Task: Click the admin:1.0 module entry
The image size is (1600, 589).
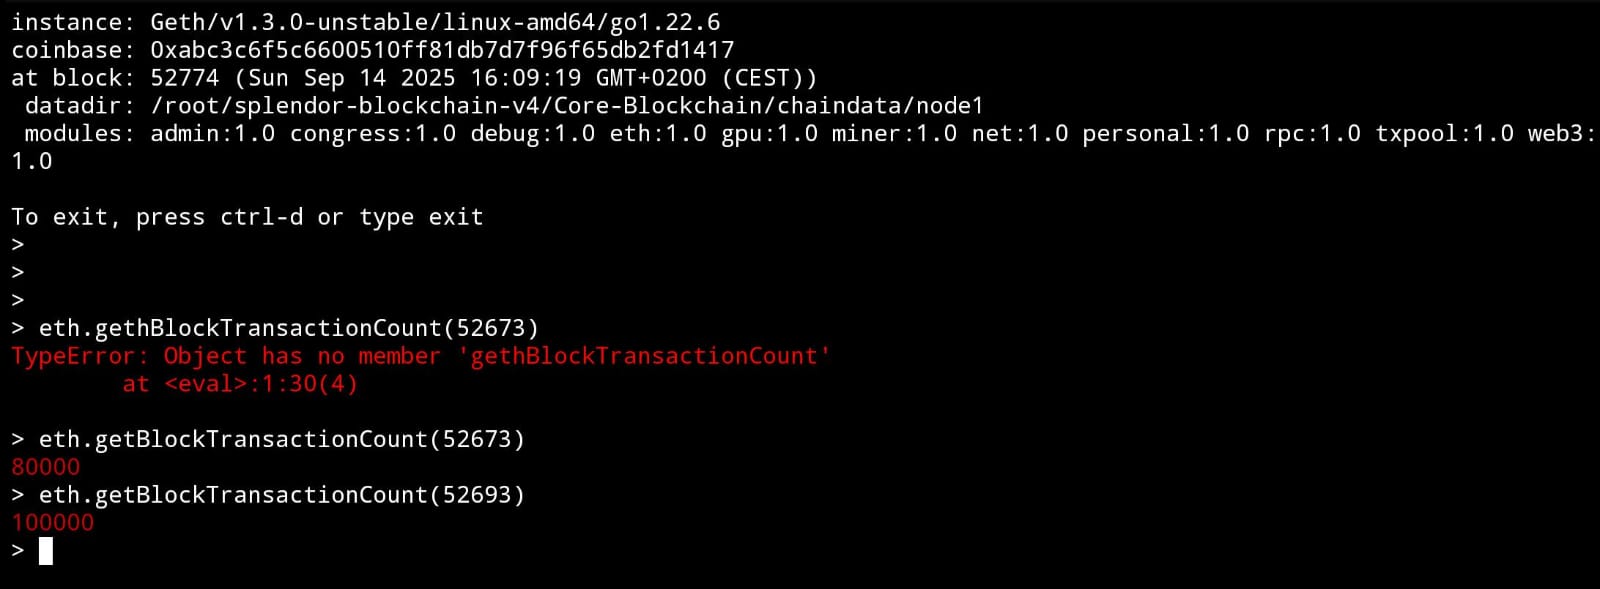Action: [x=212, y=134]
